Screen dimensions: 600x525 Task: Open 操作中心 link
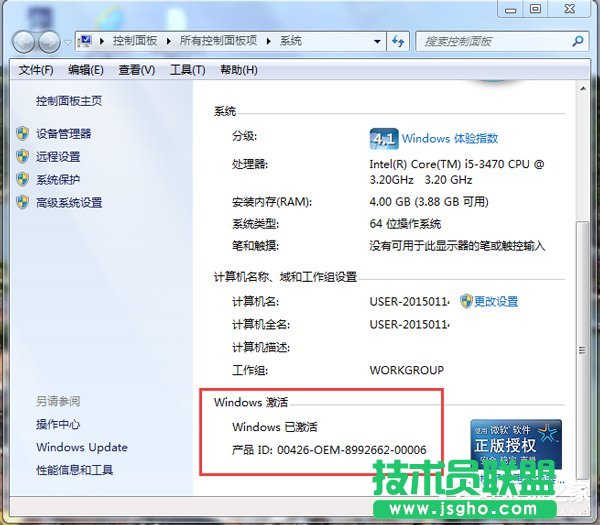58,424
